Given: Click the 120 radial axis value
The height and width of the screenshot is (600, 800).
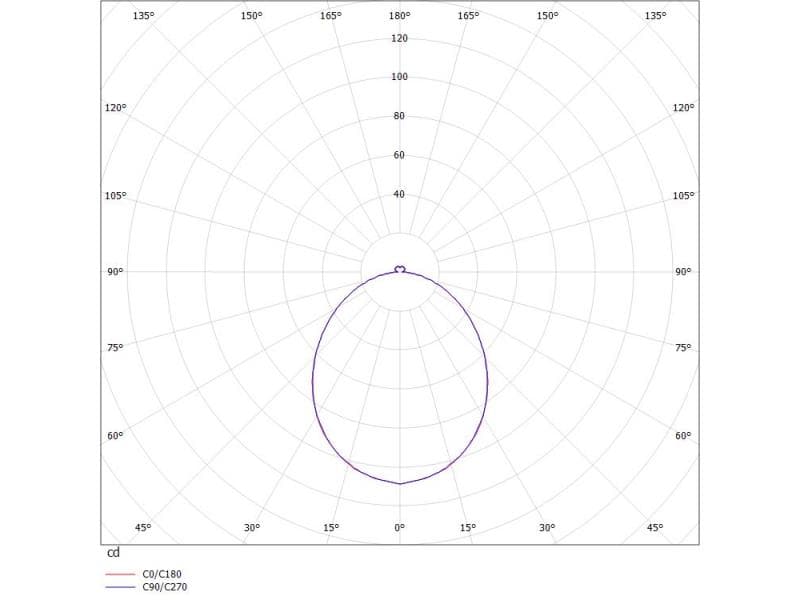Looking at the screenshot, I should tap(399, 38).
